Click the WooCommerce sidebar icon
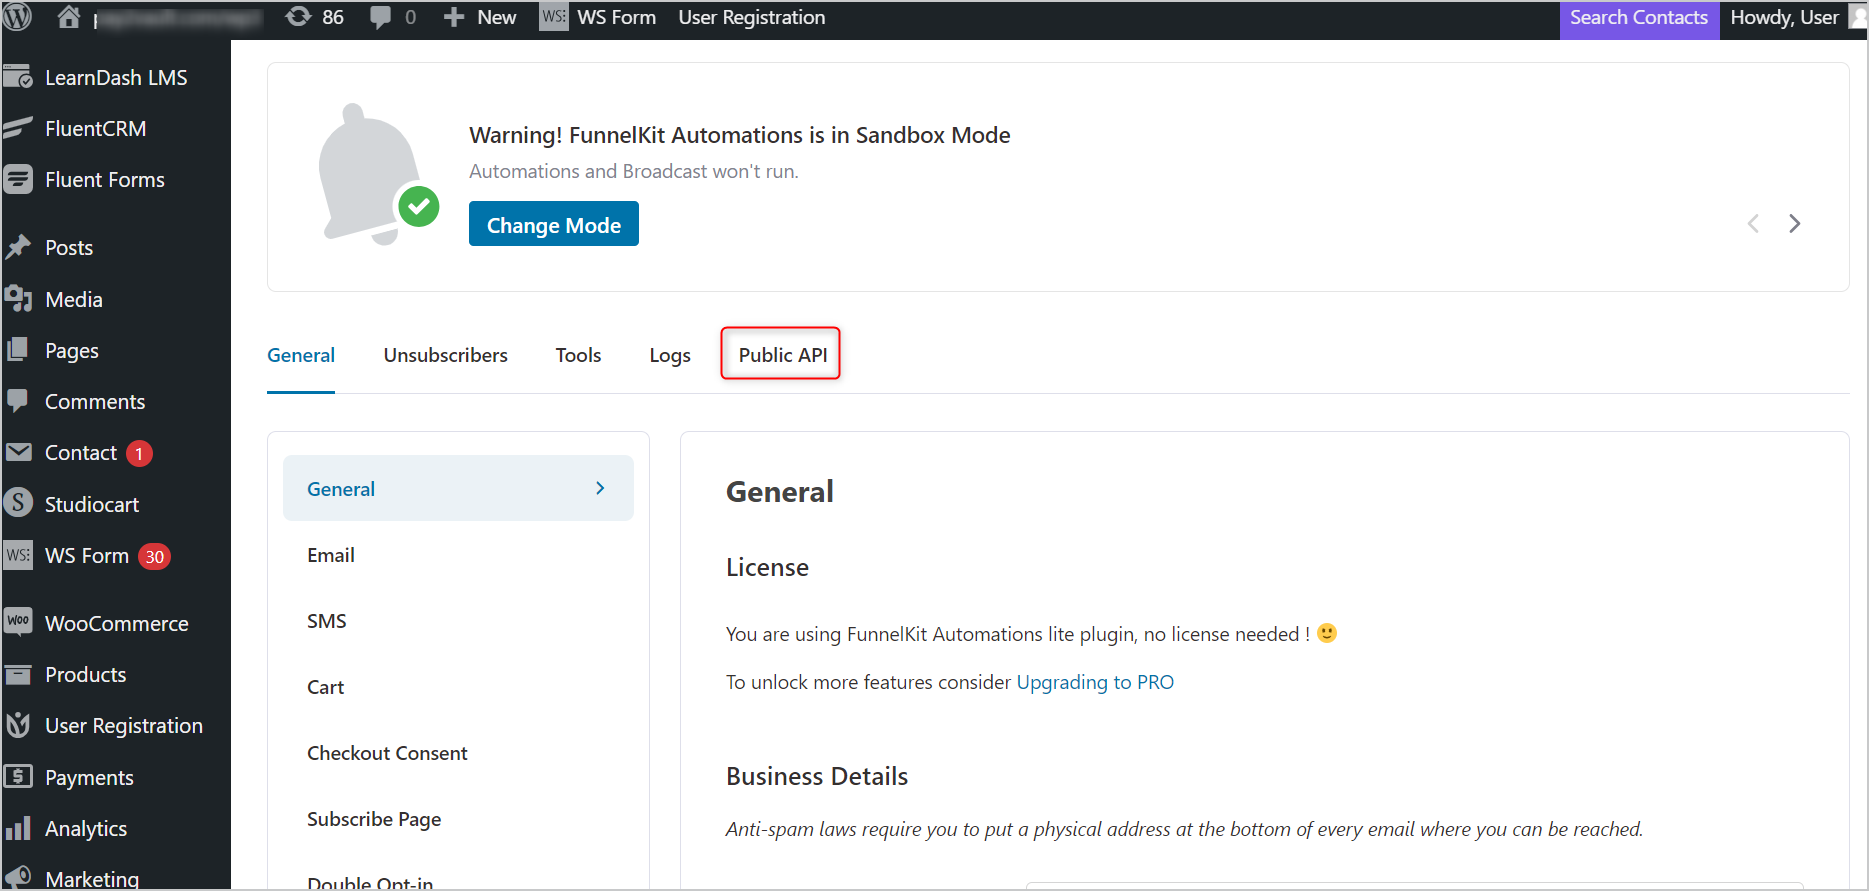Viewport: 1869px width, 891px height. click(18, 623)
